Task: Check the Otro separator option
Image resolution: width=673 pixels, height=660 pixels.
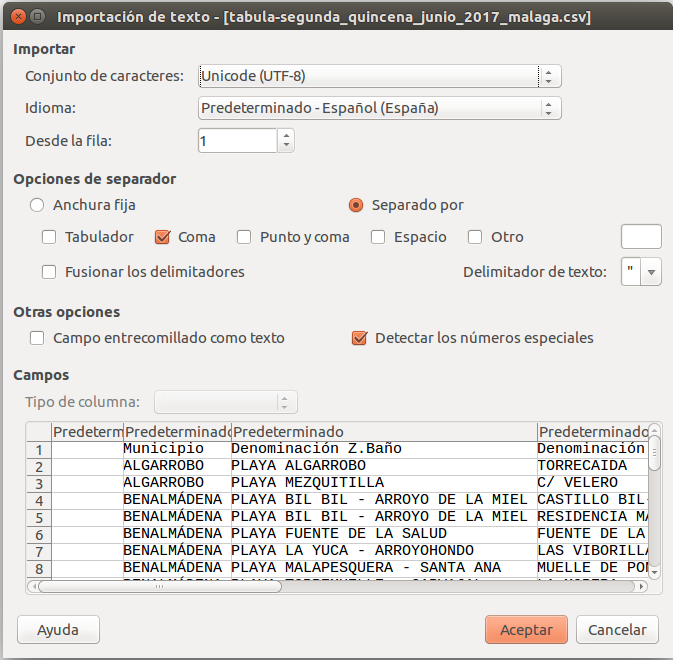Action: point(476,237)
